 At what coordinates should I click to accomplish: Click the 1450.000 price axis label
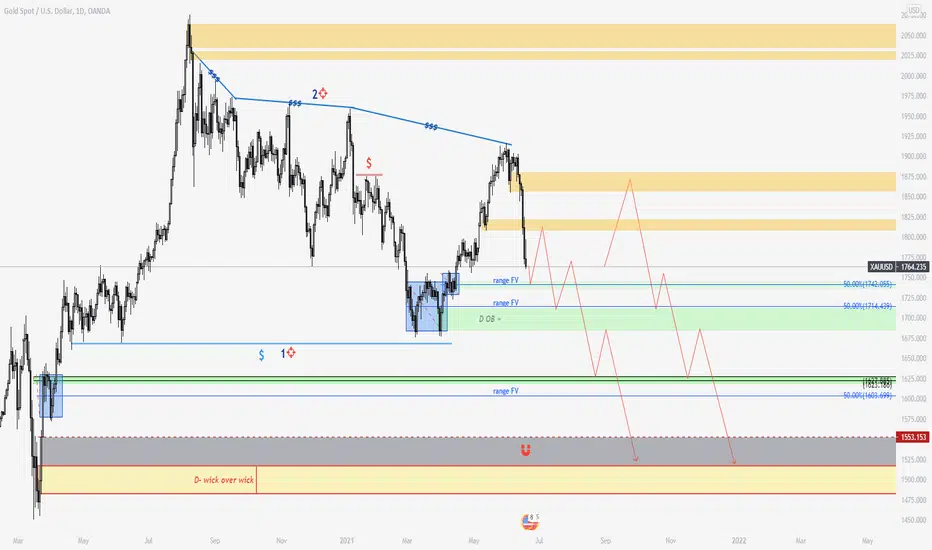(914, 520)
